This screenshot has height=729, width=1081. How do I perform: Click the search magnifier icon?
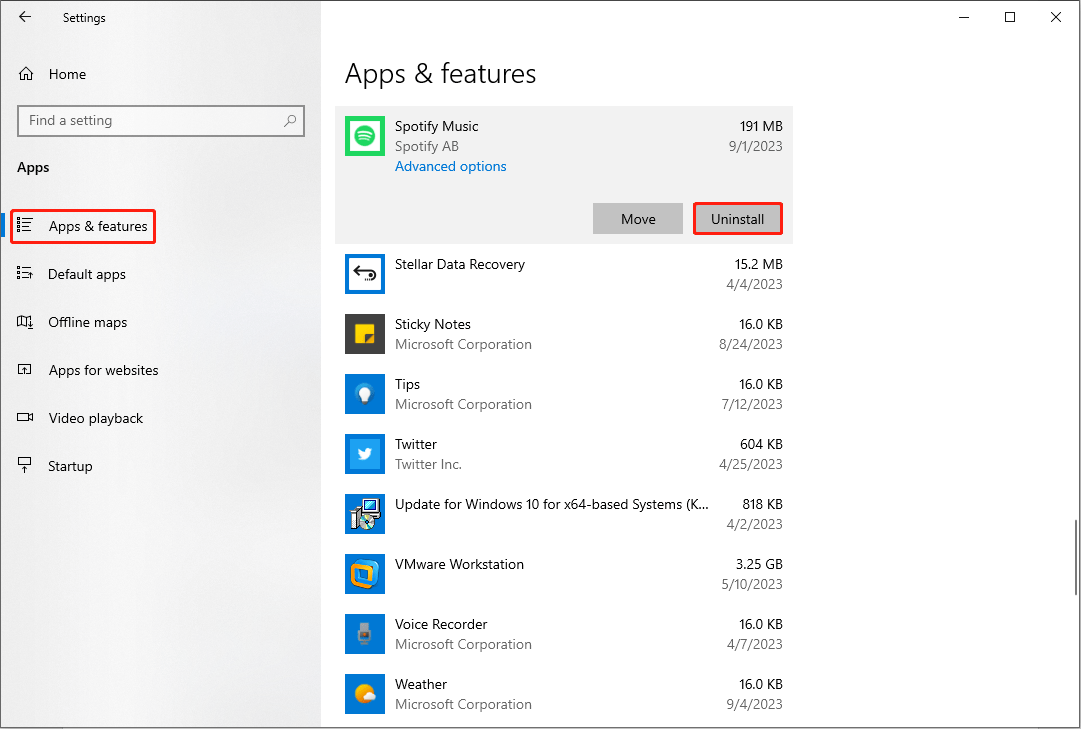pyautogui.click(x=290, y=121)
